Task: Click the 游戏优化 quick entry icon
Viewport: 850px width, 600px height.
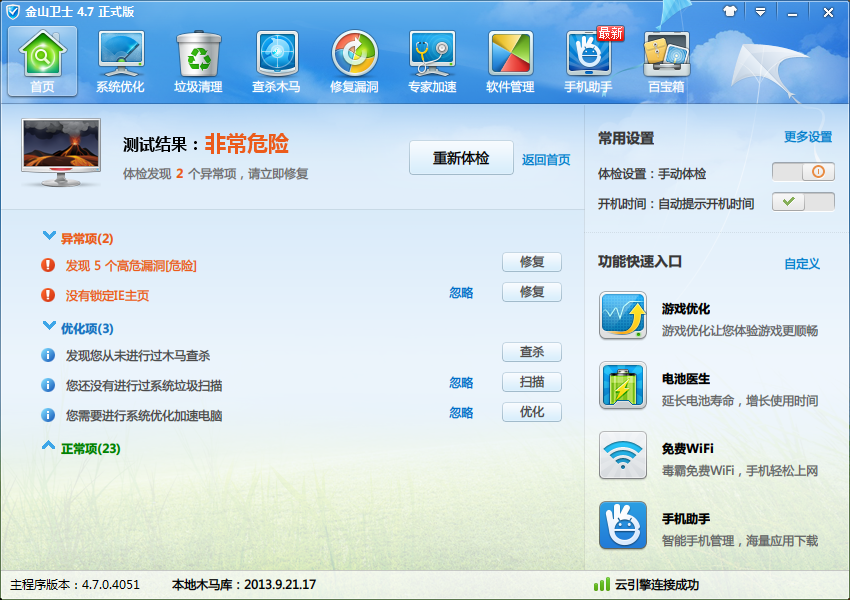Action: point(623,315)
